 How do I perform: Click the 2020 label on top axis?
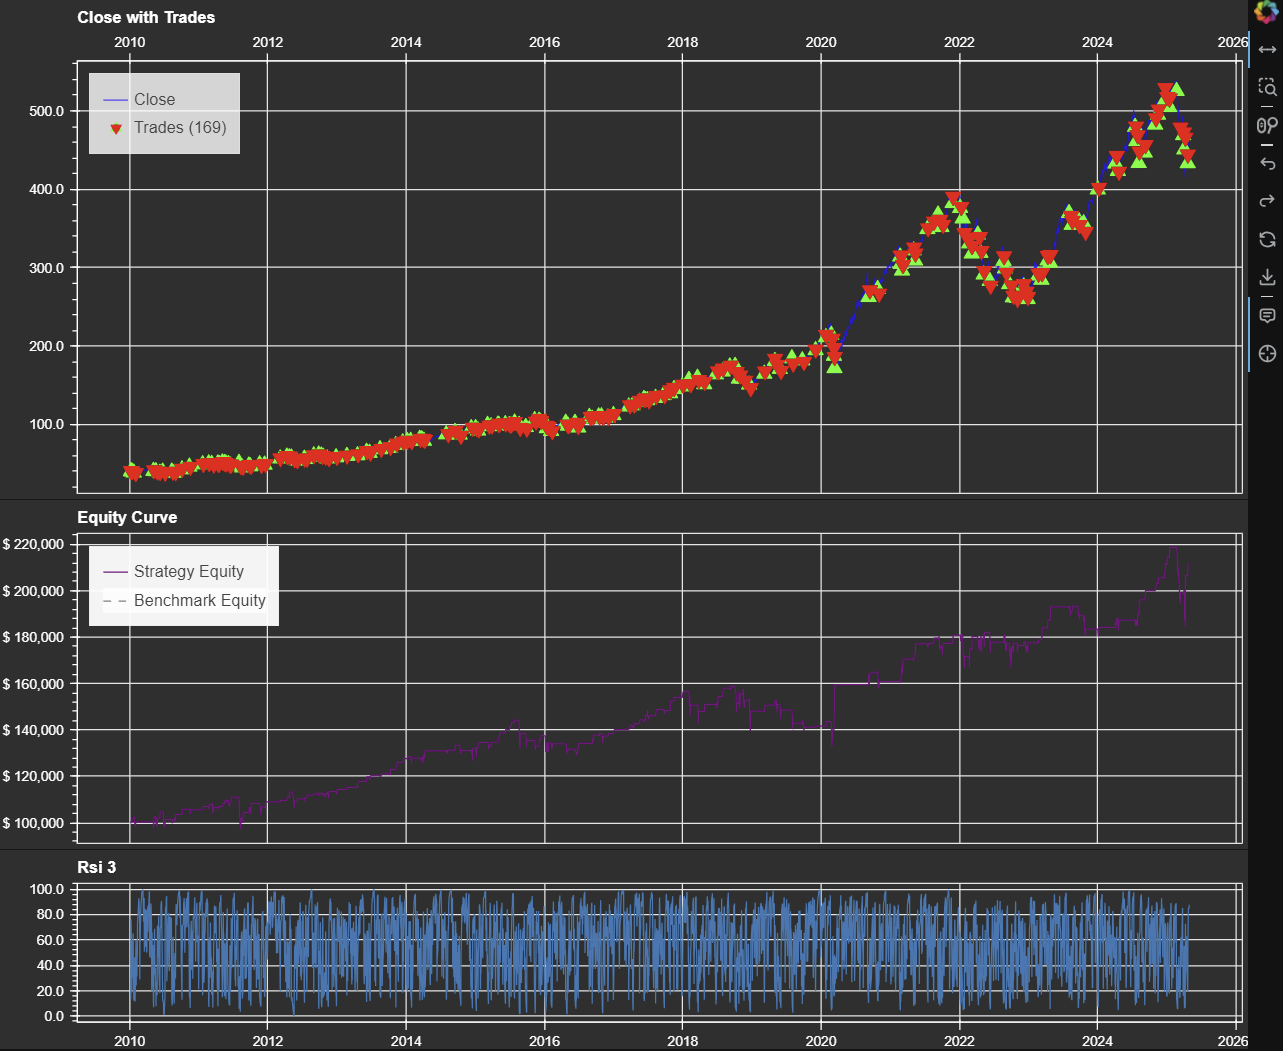point(821,42)
